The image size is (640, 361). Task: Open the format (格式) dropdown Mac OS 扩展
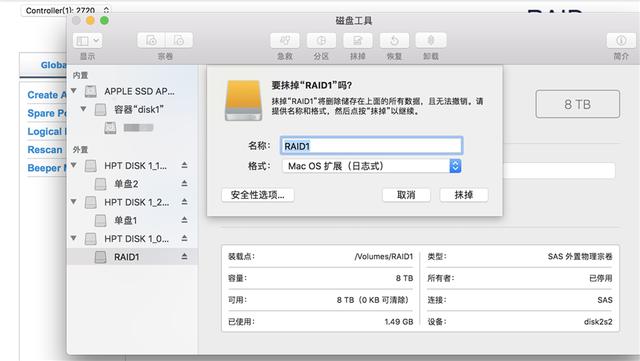(x=371, y=166)
